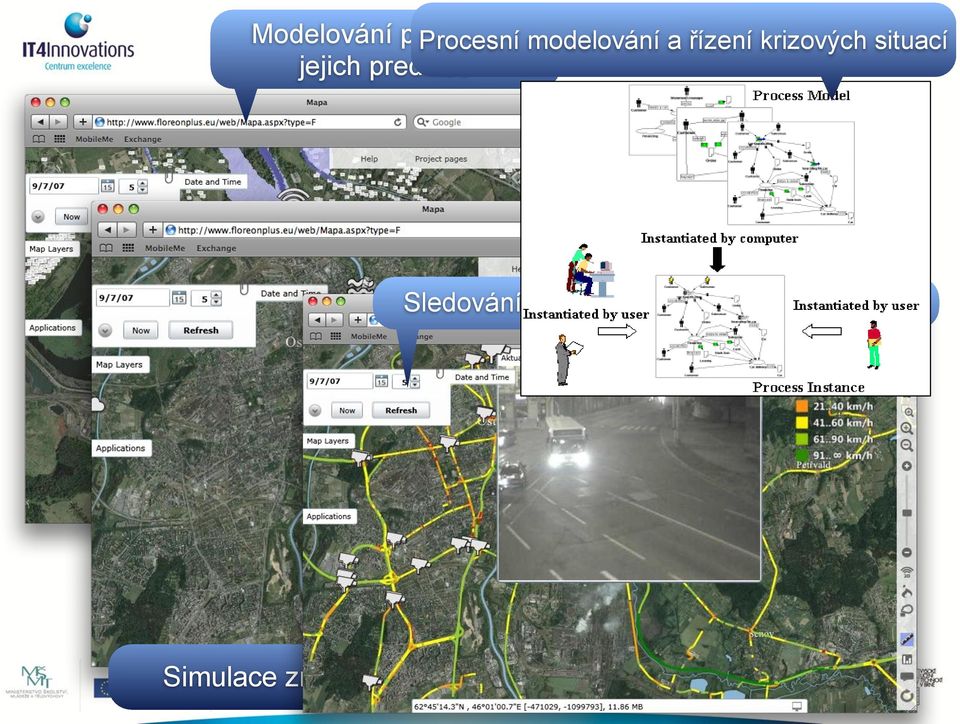
Task: Click the back arrow in the rearmost browser window
Action: (40, 122)
